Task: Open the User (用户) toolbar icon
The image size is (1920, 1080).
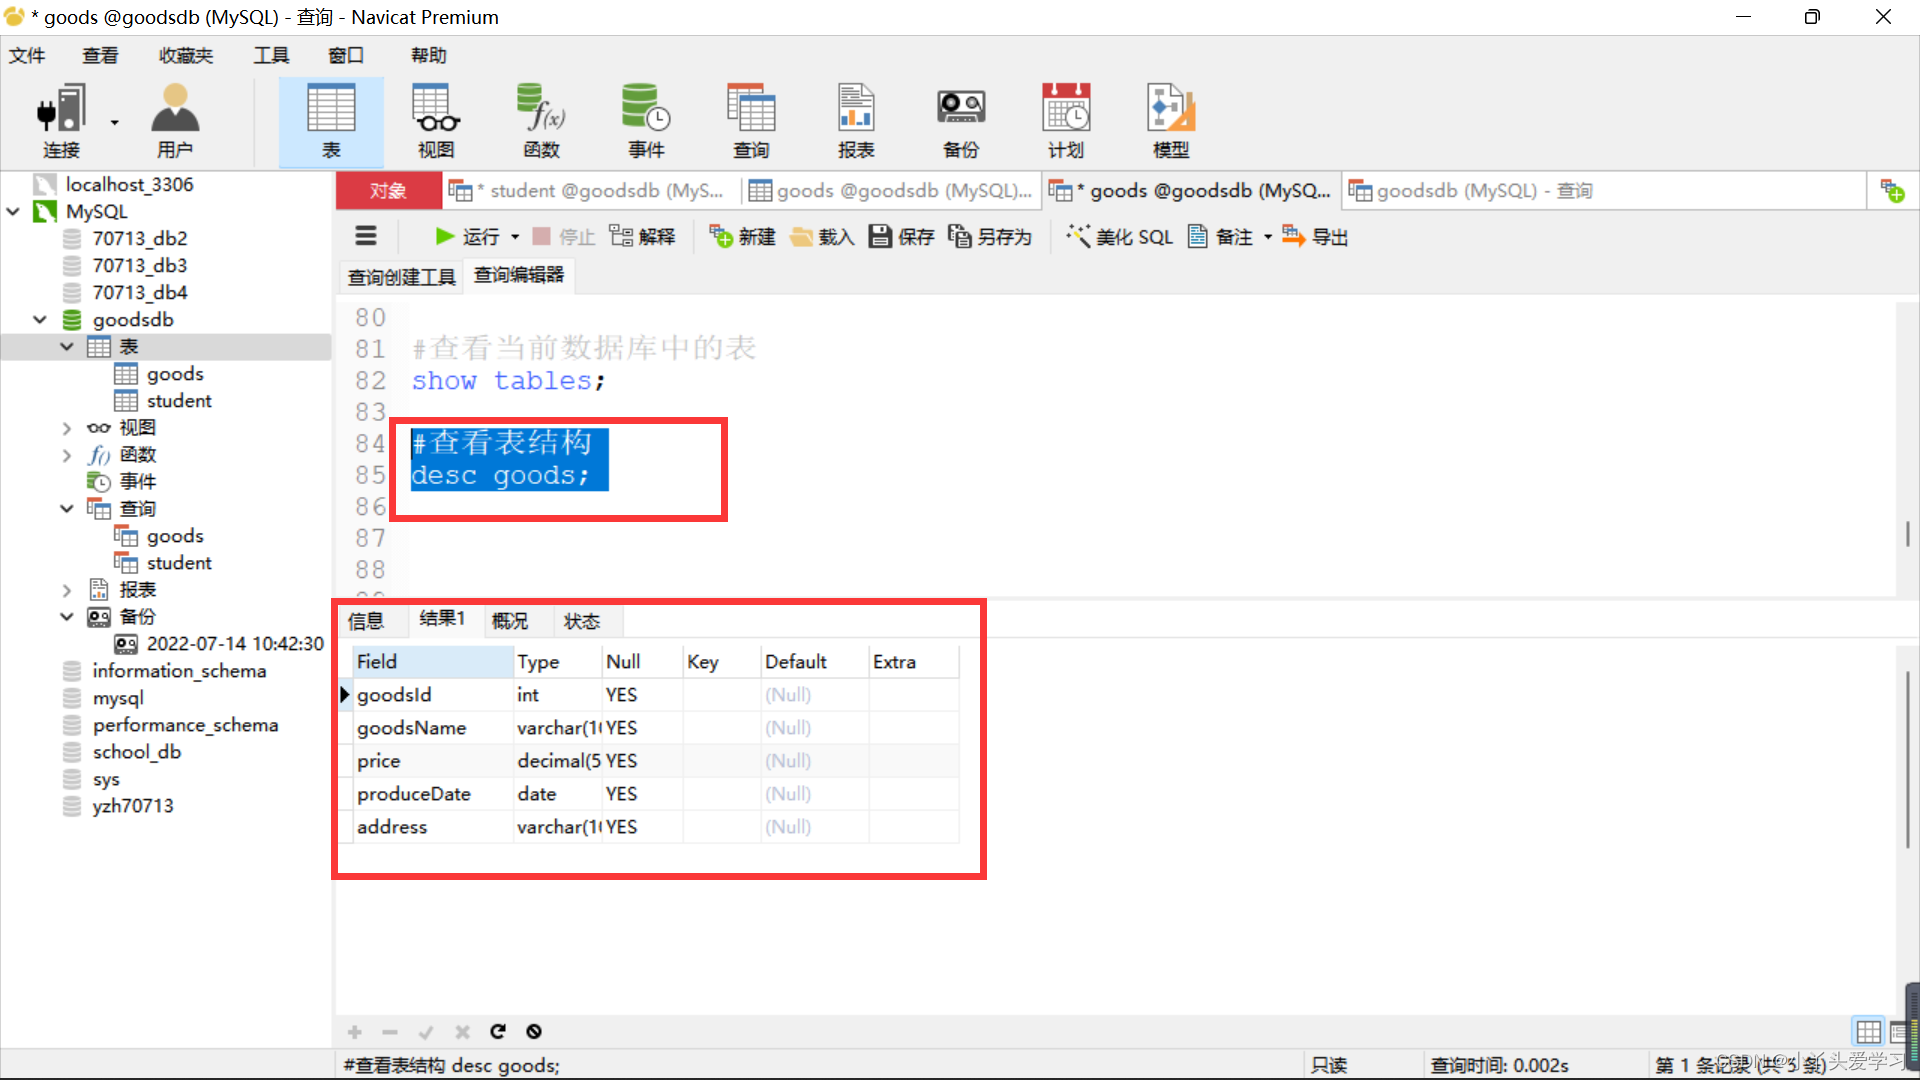Action: tap(175, 120)
